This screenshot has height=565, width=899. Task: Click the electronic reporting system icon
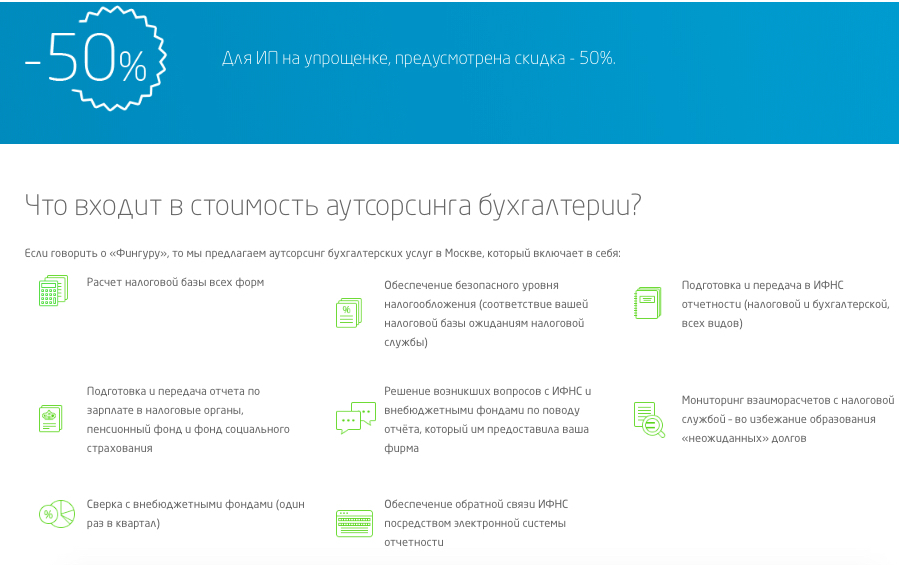(x=354, y=523)
